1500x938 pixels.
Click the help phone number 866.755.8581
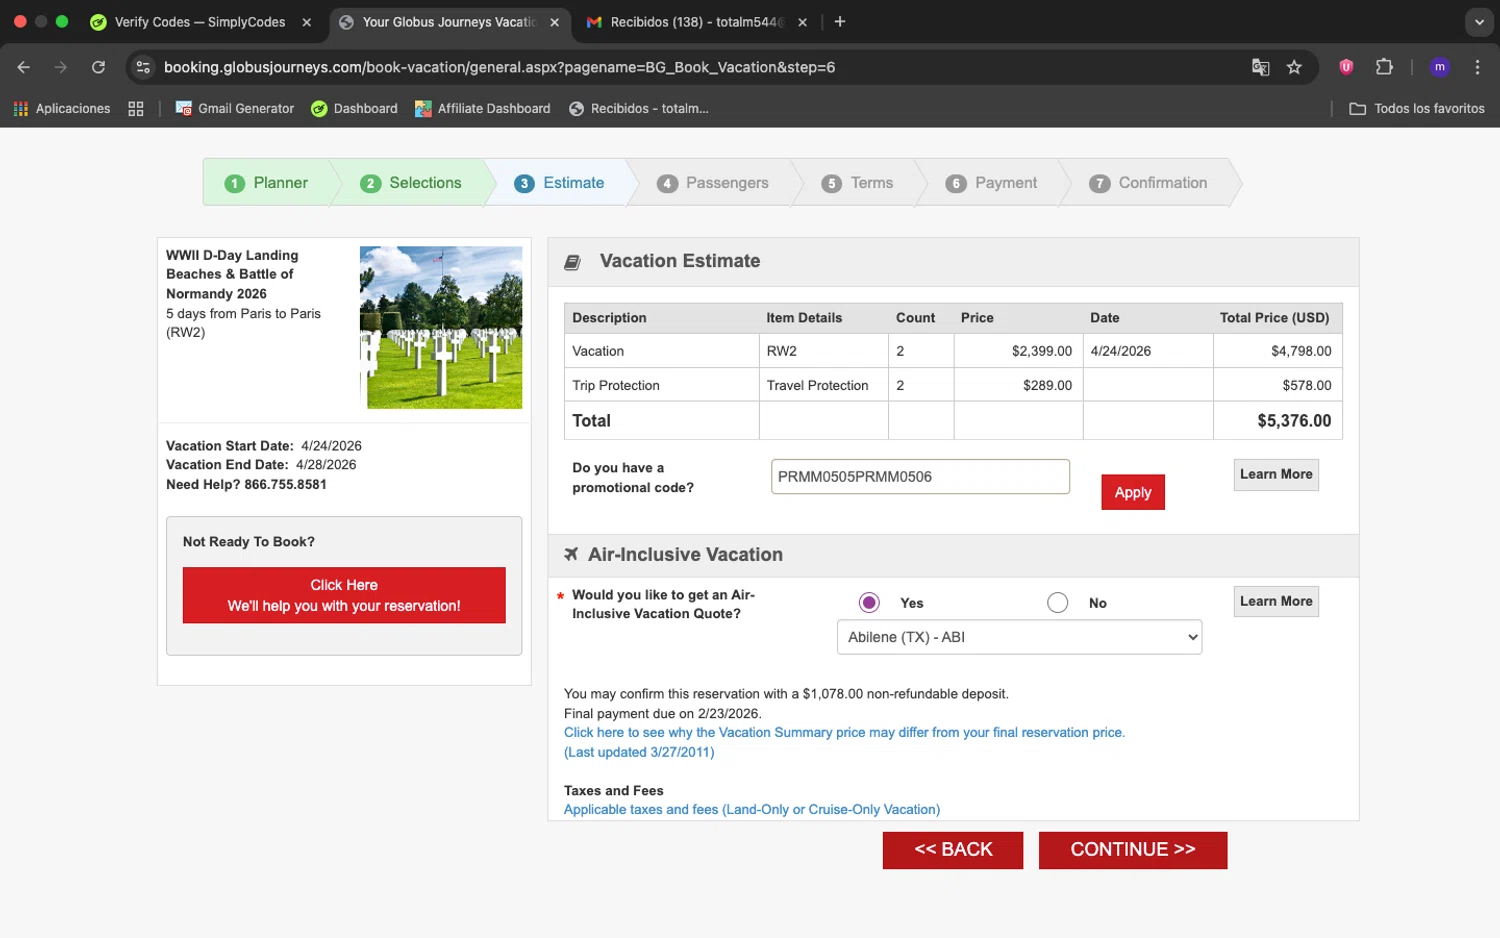[285, 484]
